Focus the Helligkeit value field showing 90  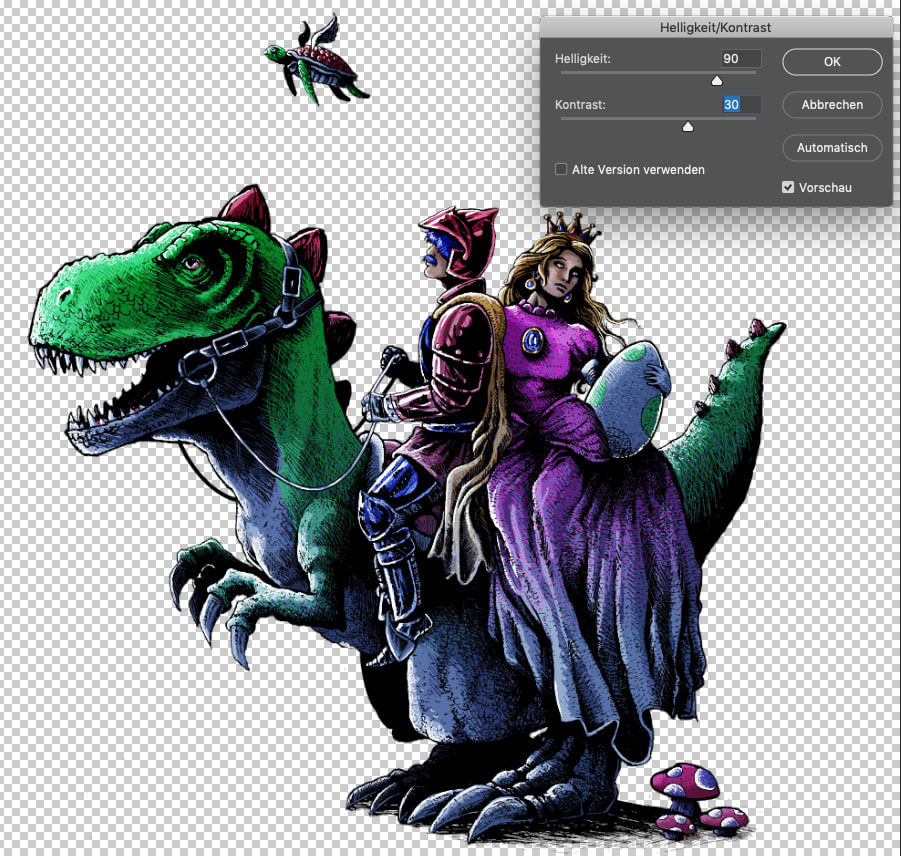click(740, 59)
